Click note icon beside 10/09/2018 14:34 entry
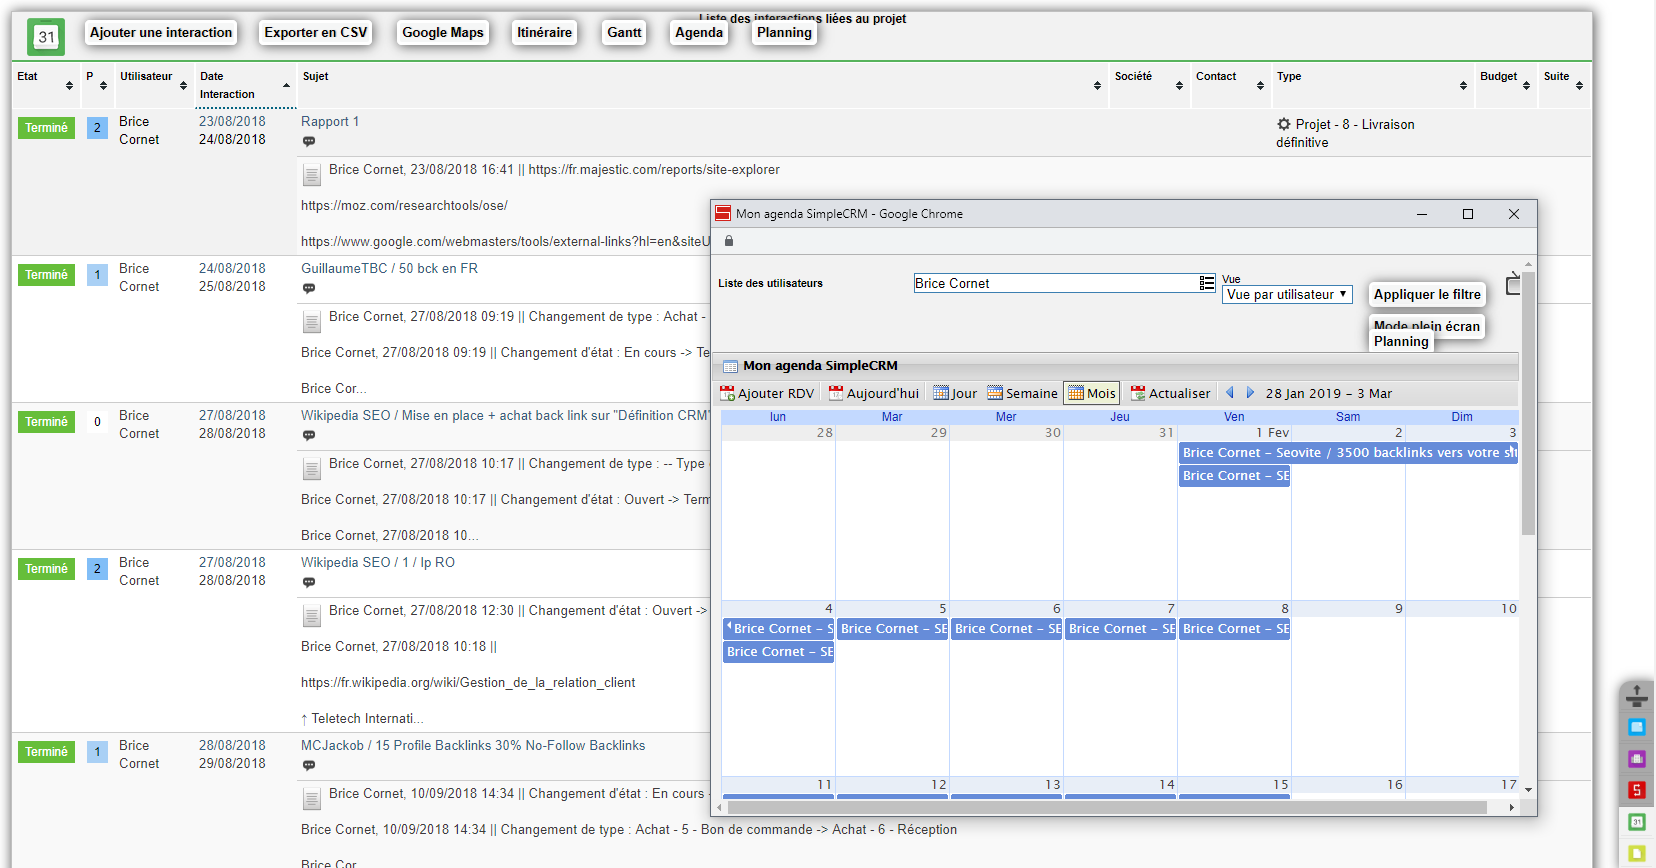 click(x=312, y=799)
